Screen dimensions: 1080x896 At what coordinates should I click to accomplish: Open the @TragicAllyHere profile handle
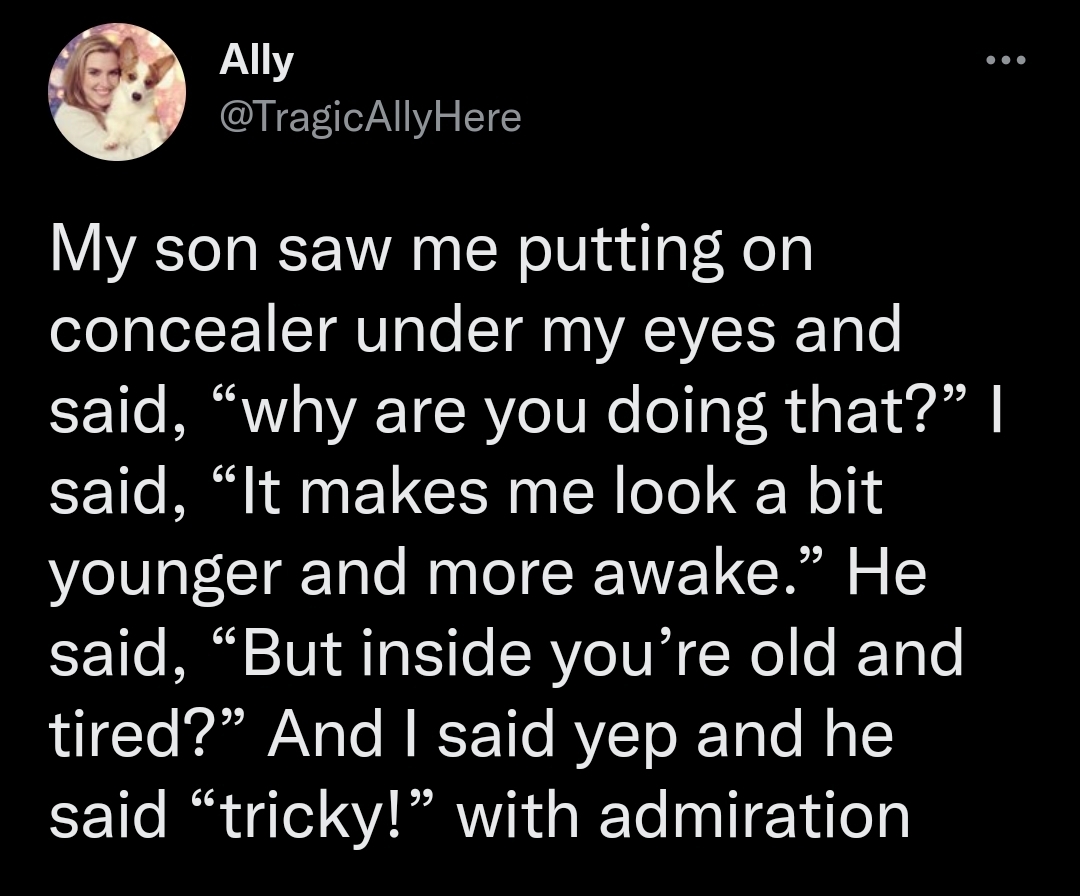coord(370,118)
